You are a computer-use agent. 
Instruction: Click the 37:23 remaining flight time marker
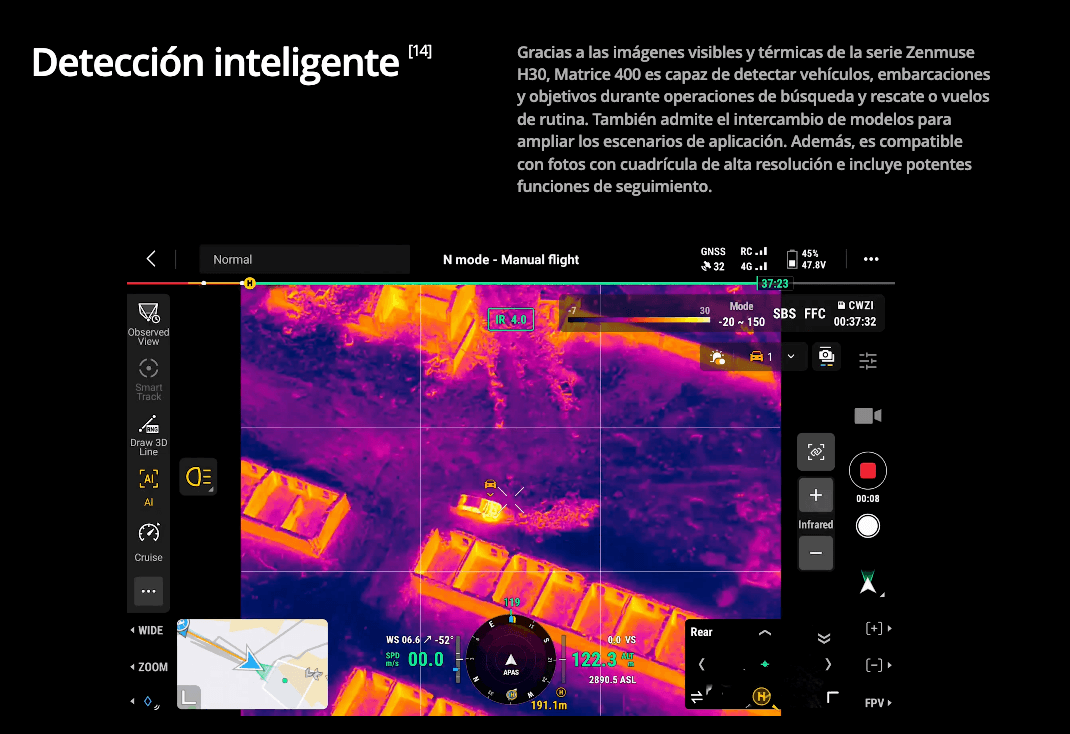coord(775,283)
